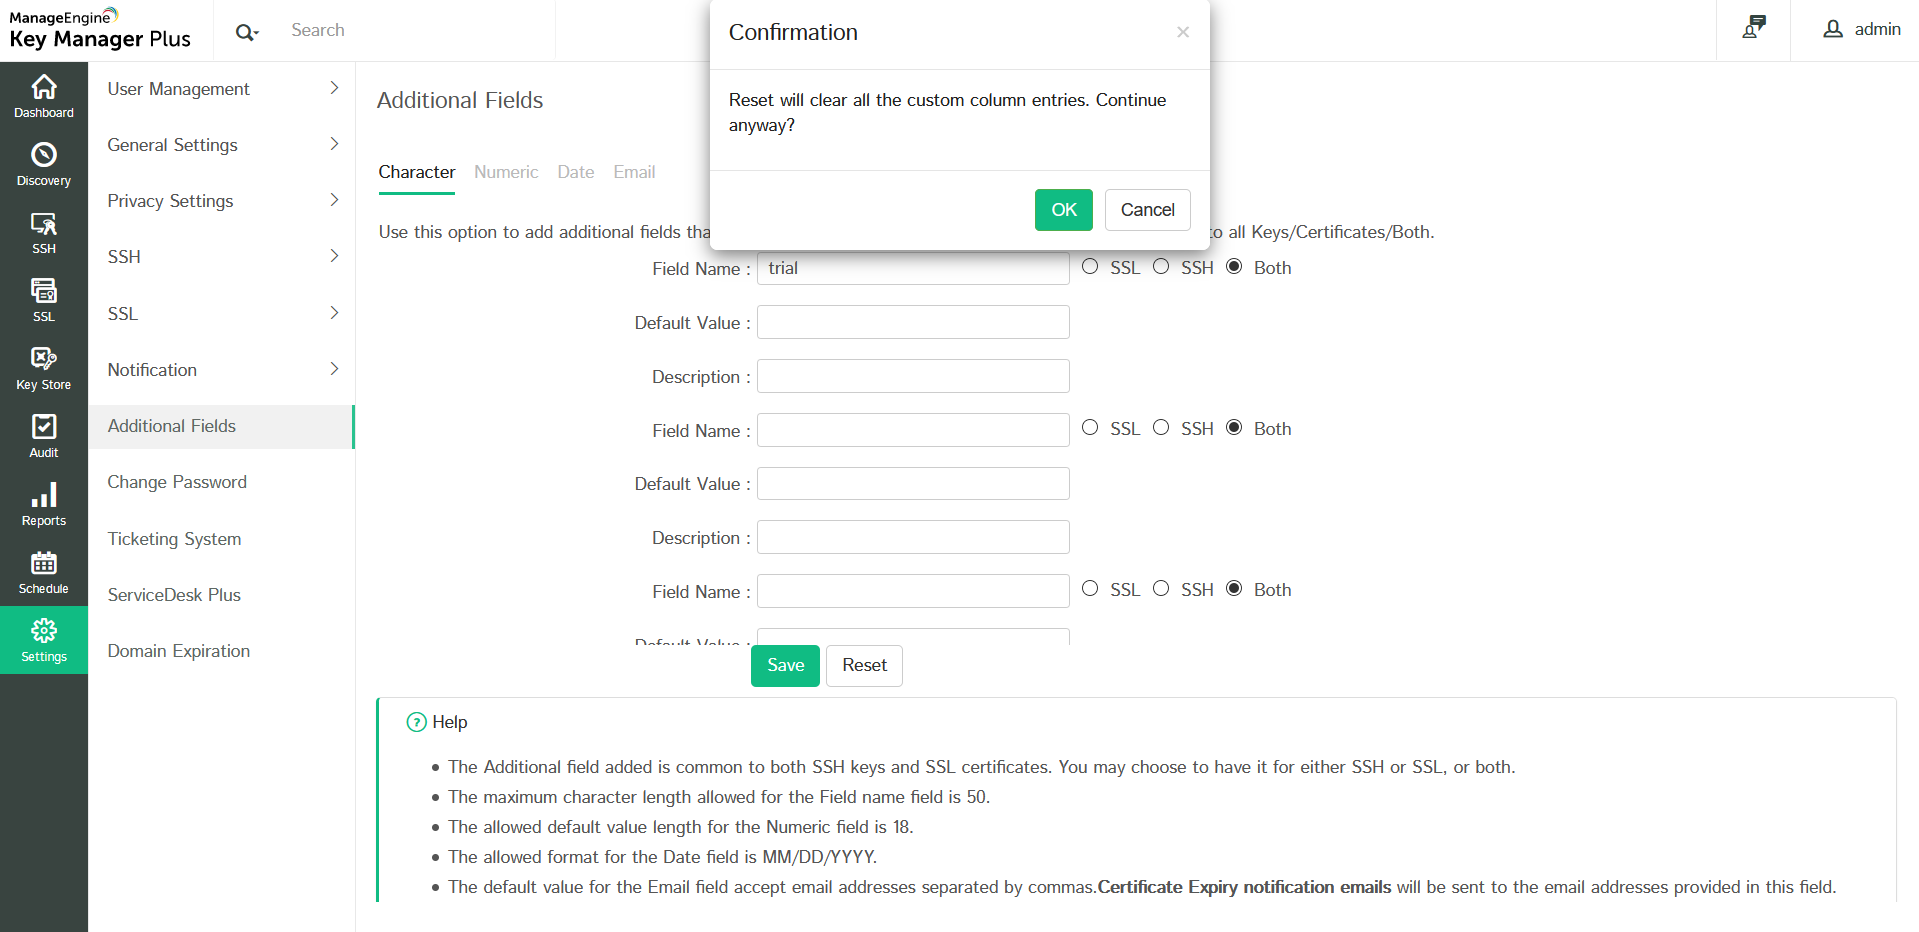This screenshot has height=932, width=1919.
Task: Expand the User Management menu
Action: coord(221,89)
